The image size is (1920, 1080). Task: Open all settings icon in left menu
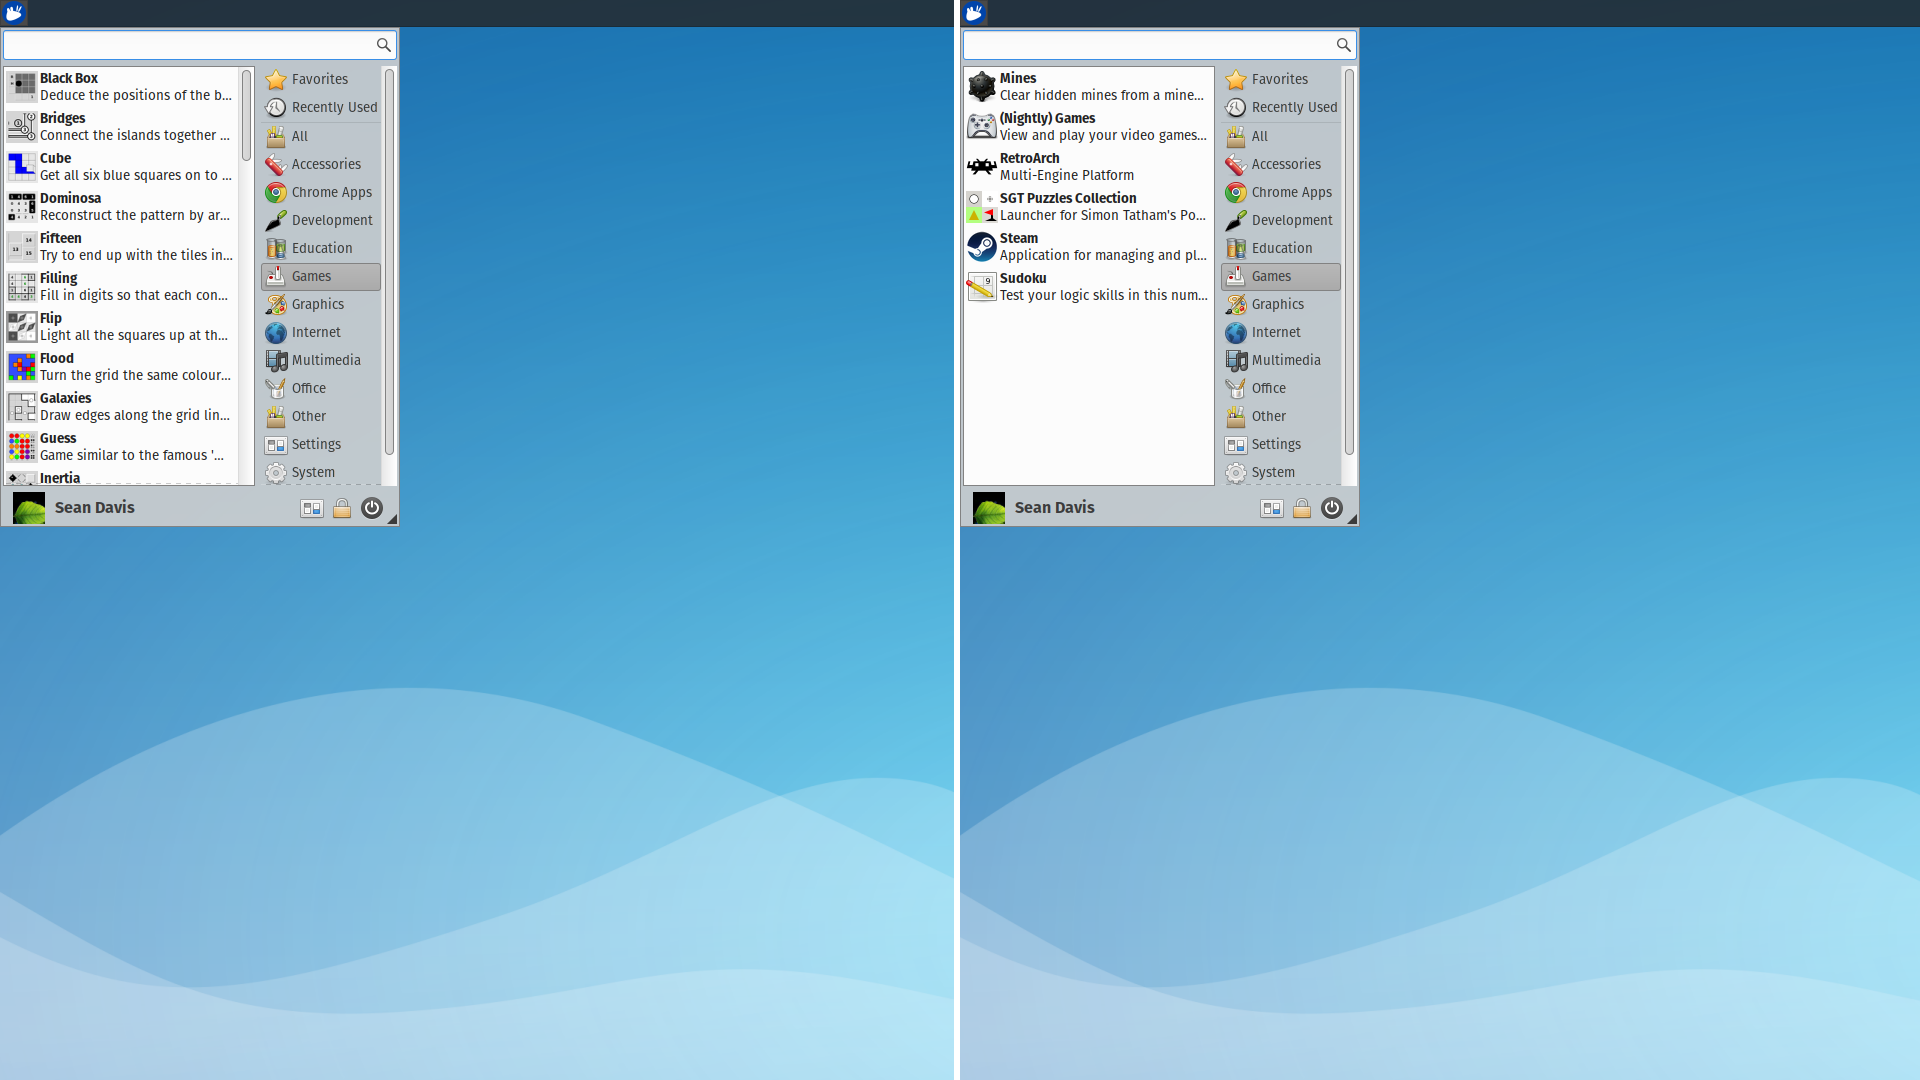click(312, 508)
